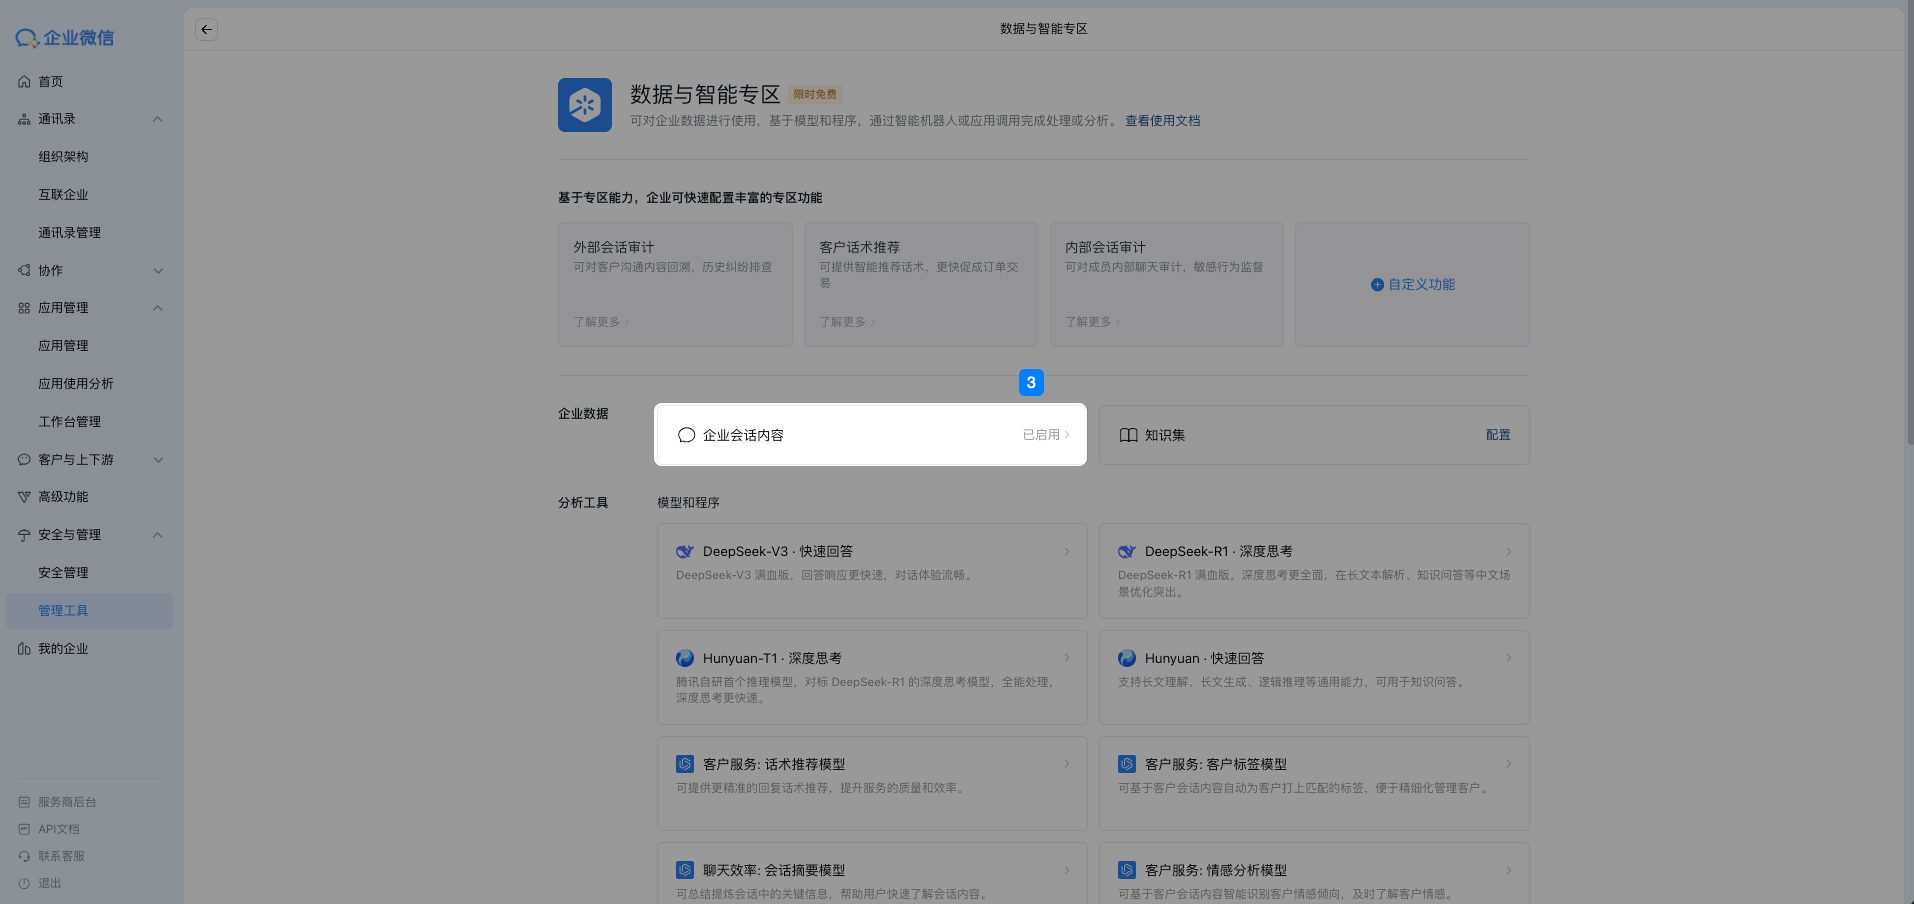Open 配置 for the 知识集 card

click(1498, 435)
